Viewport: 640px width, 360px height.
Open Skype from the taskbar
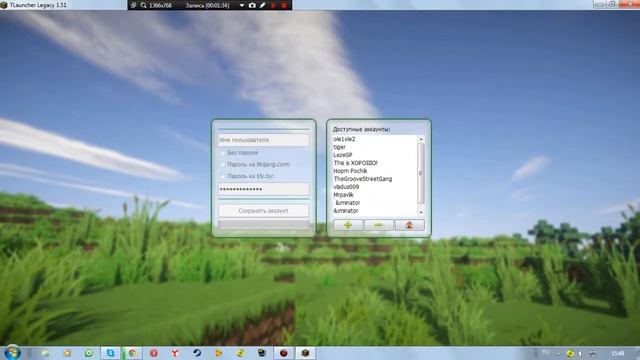tap(111, 353)
